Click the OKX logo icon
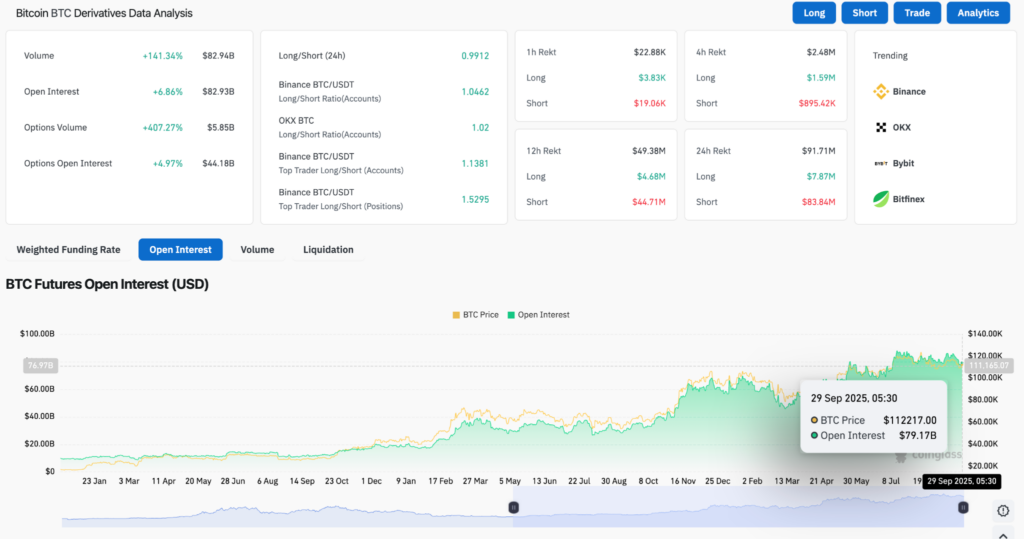 (x=881, y=128)
